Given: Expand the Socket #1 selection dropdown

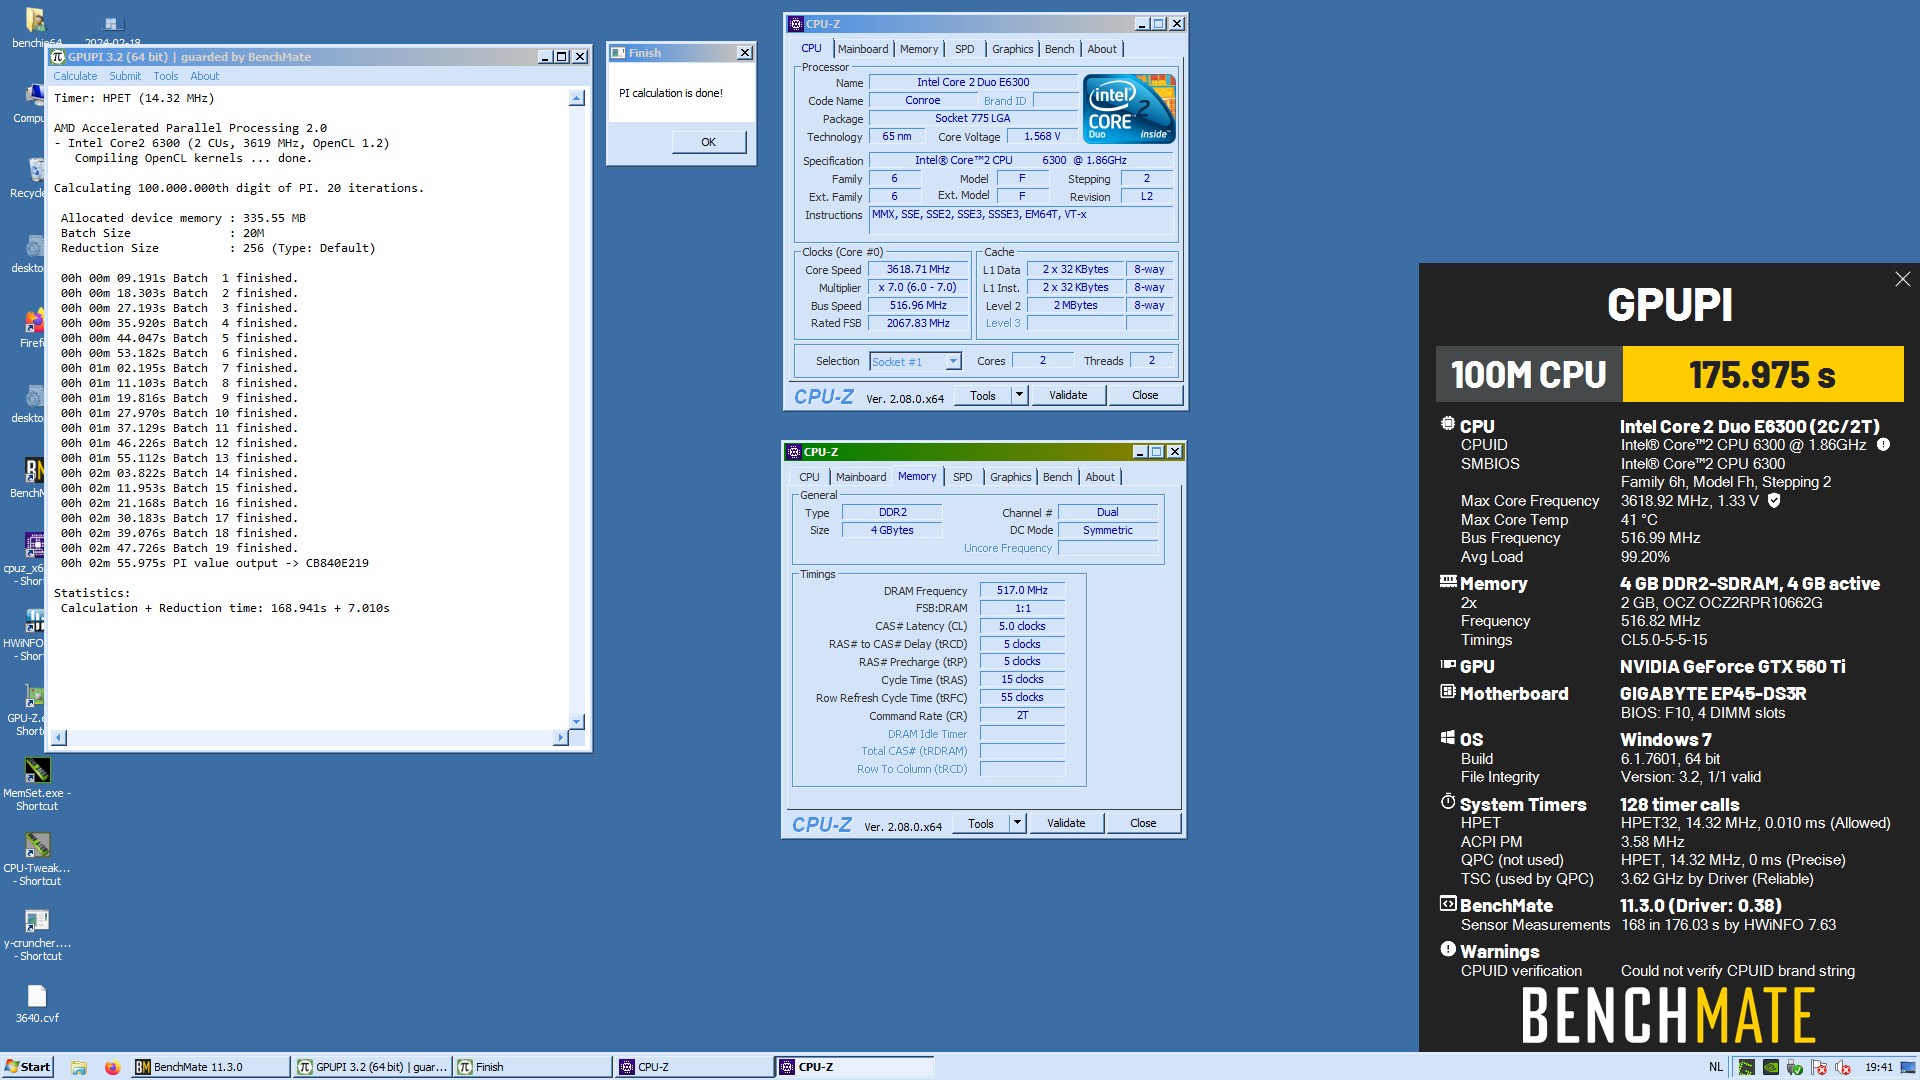Looking at the screenshot, I should coord(953,361).
